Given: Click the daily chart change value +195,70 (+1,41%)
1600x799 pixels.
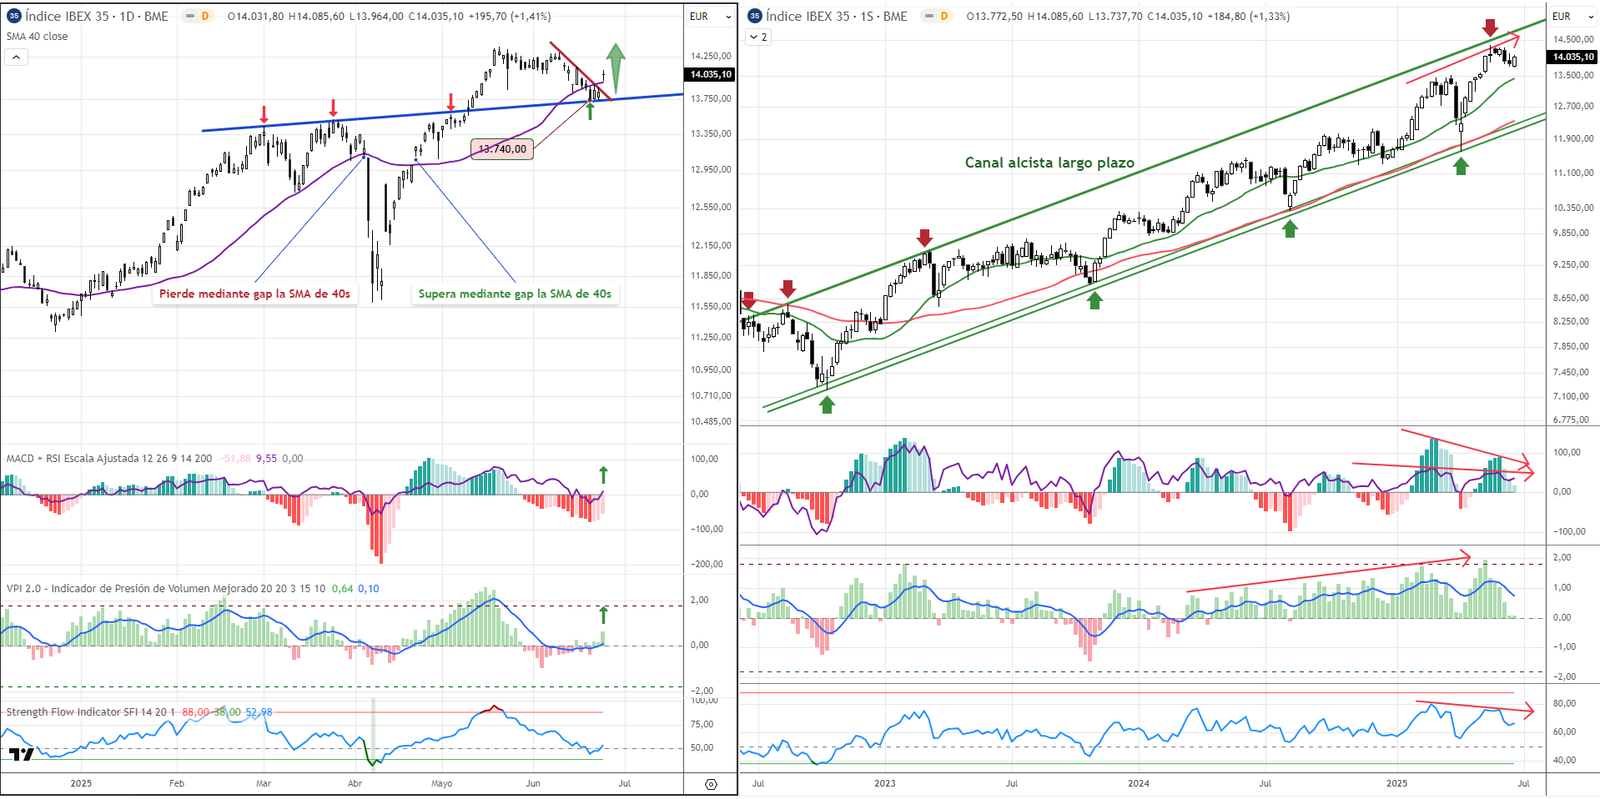Looking at the screenshot, I should point(509,16).
